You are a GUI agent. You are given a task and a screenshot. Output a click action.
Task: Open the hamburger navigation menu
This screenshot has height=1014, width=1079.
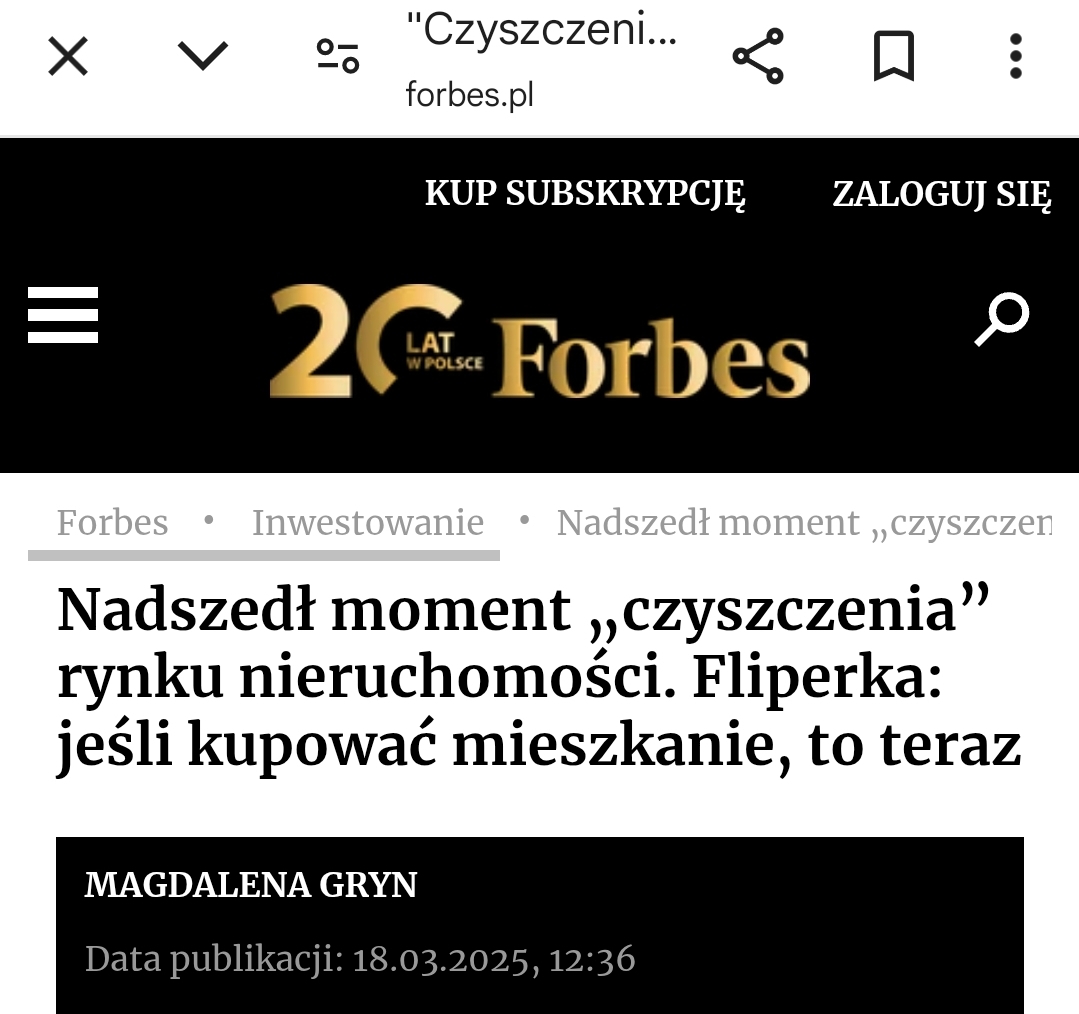(63, 315)
